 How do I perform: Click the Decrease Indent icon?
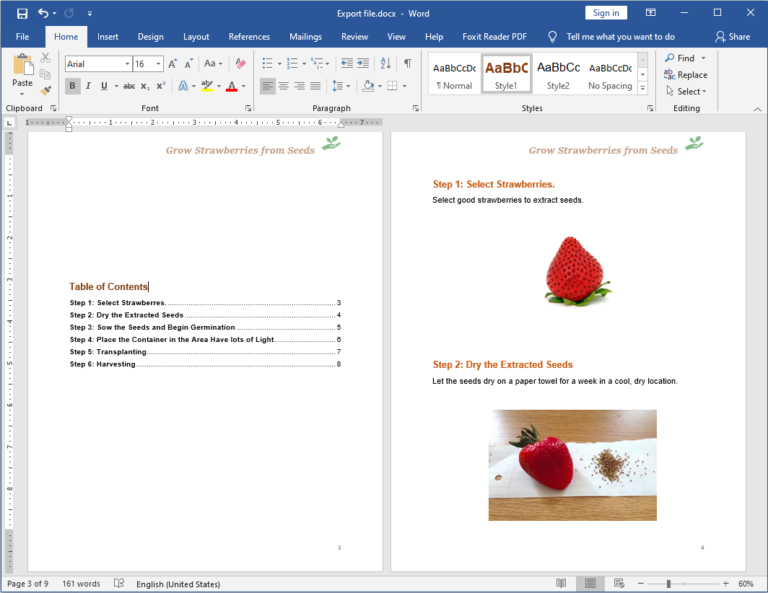(x=347, y=63)
